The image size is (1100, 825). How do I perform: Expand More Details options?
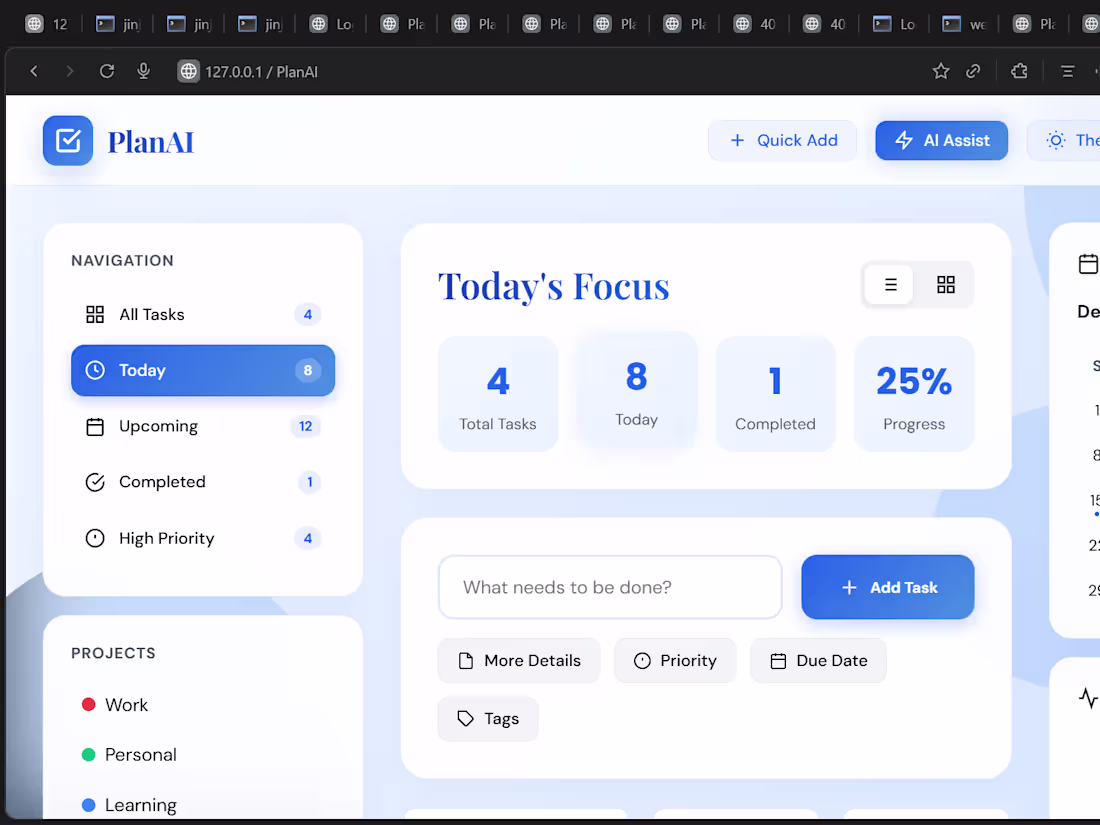click(519, 661)
